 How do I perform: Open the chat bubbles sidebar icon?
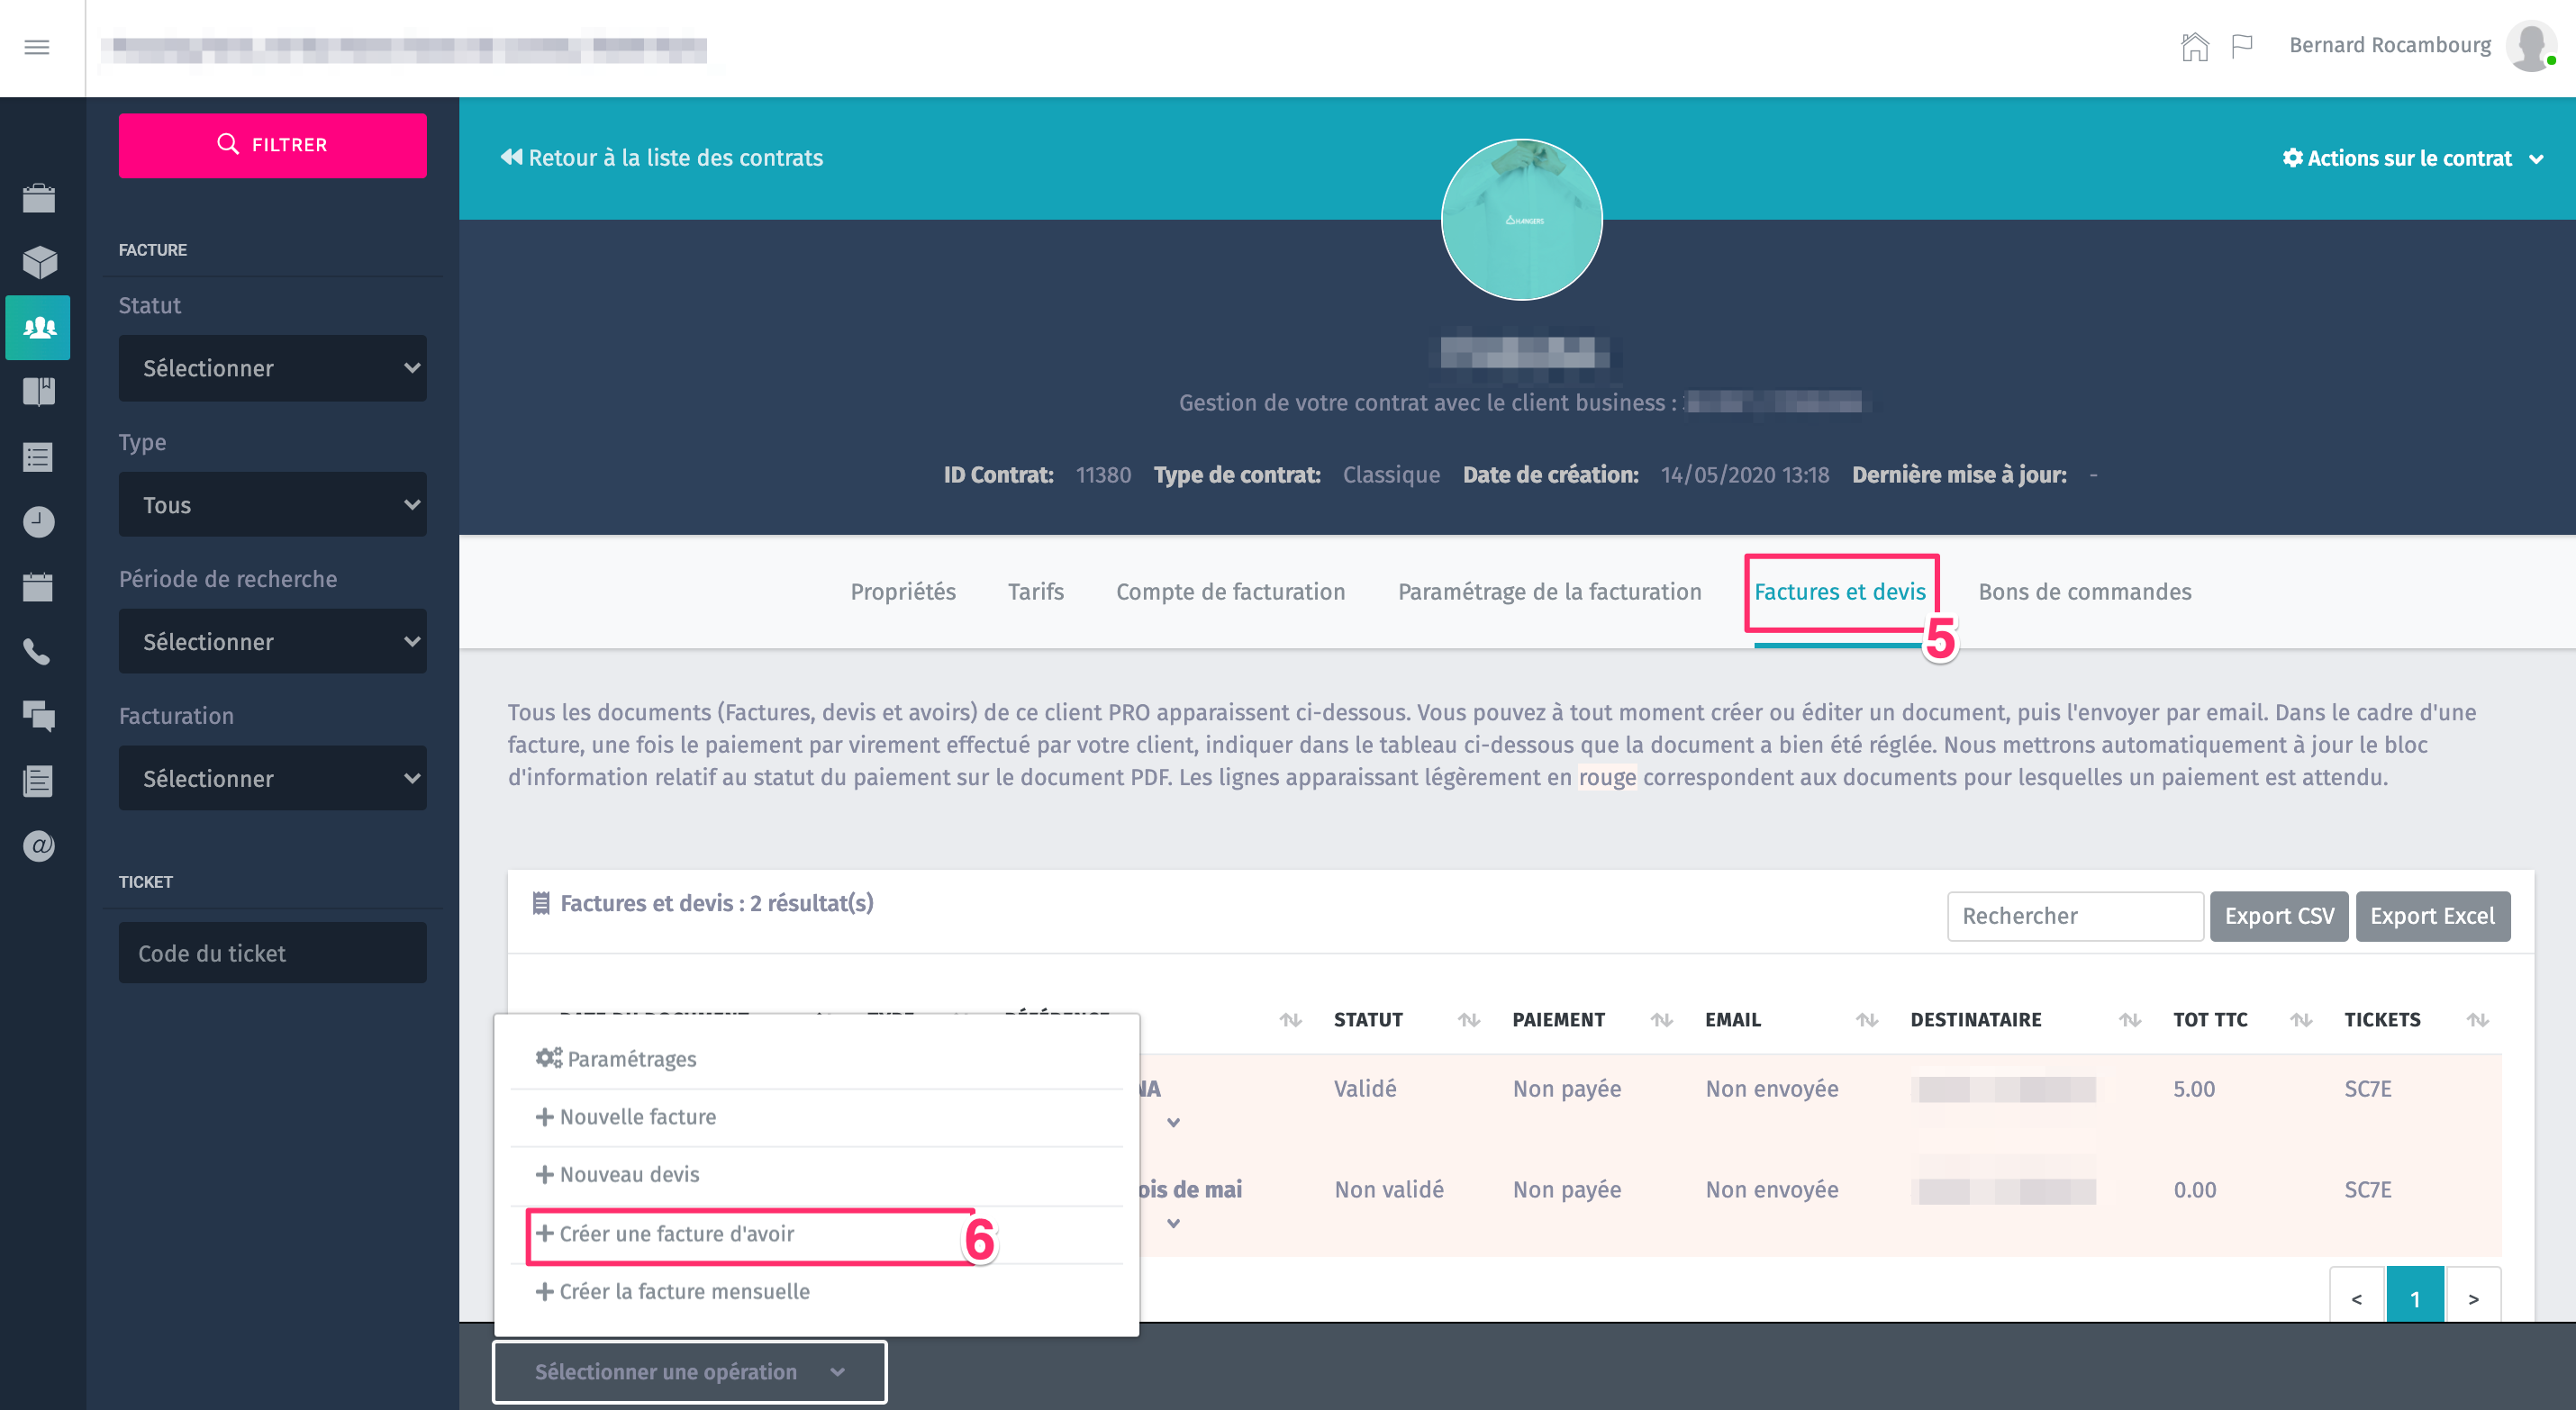click(38, 716)
